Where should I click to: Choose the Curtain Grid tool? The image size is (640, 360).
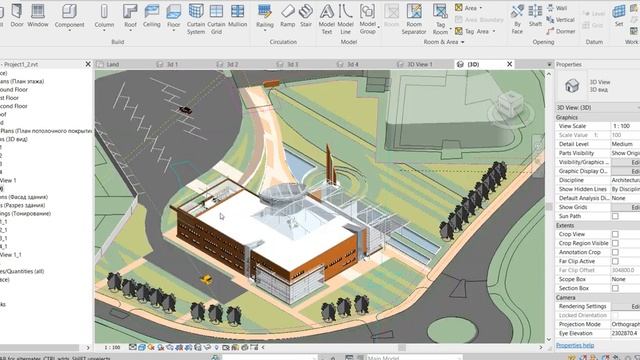pyautogui.click(x=216, y=19)
